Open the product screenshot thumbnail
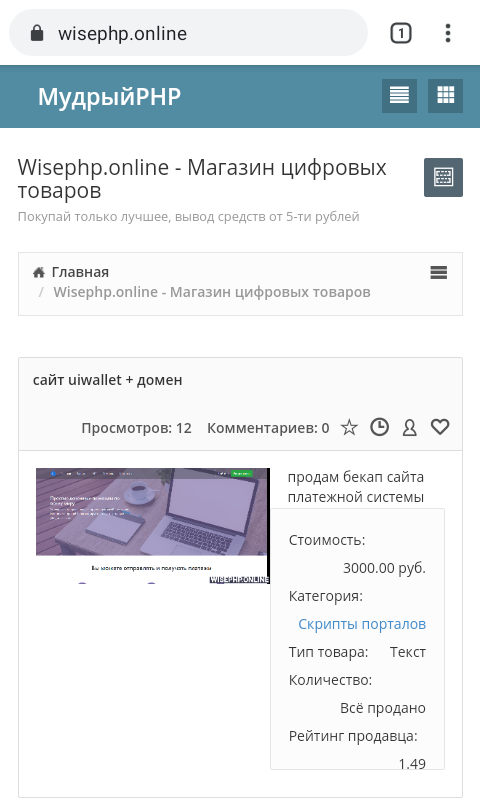 153,526
